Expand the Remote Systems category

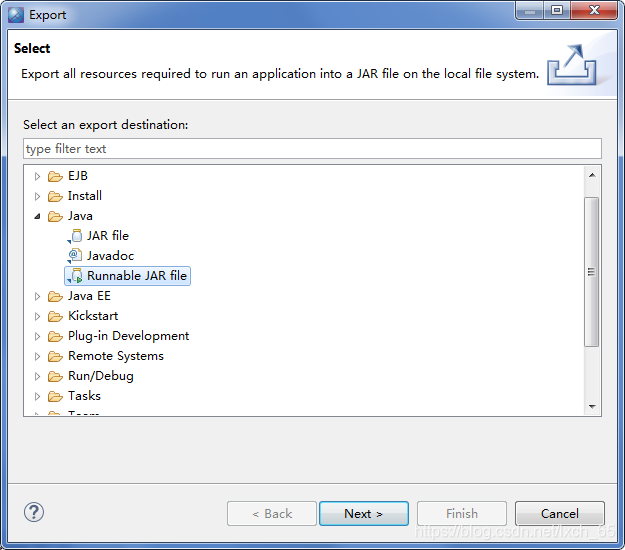[37, 356]
